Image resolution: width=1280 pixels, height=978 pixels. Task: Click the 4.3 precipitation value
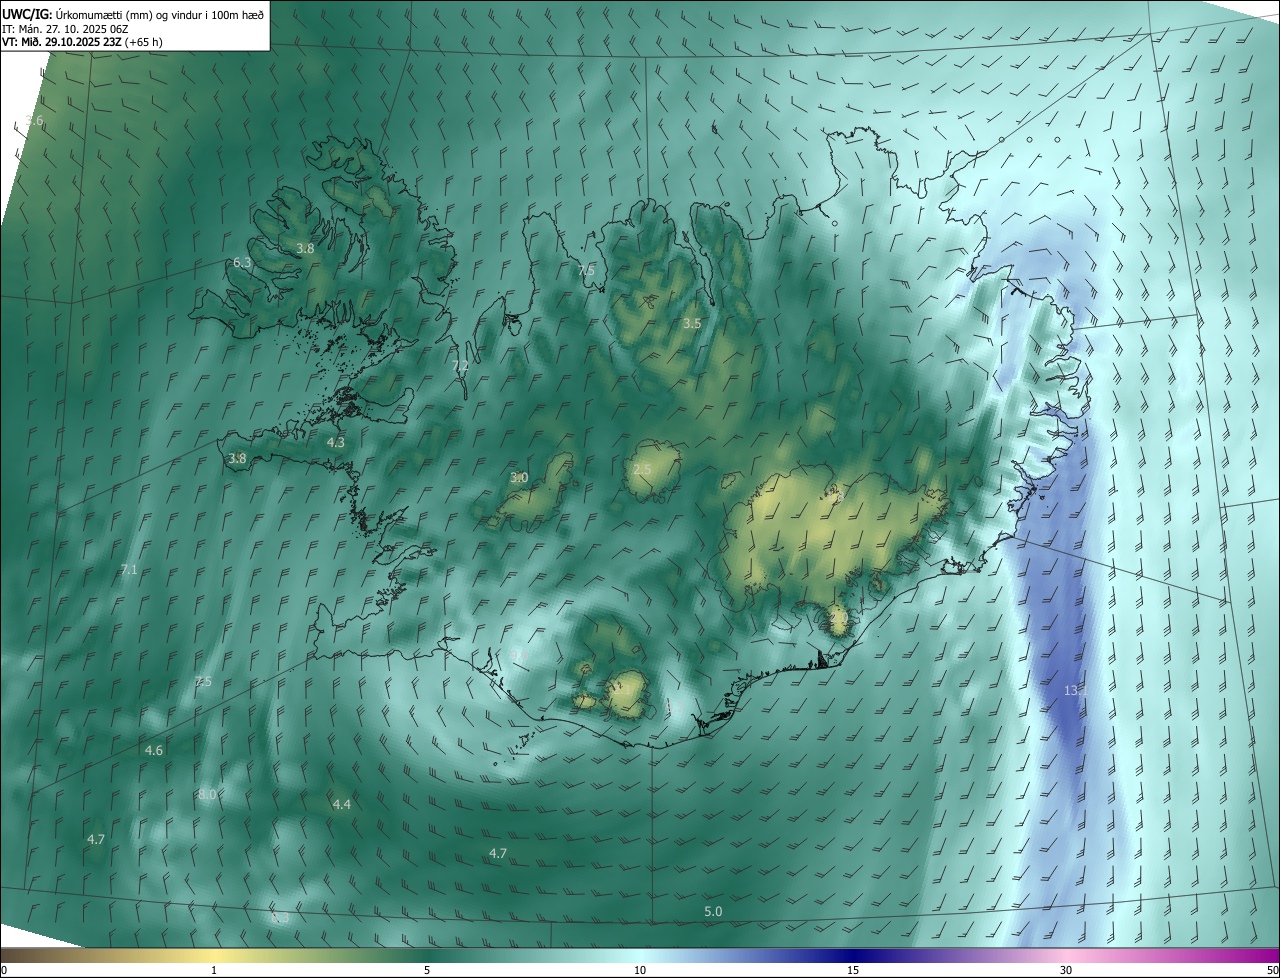click(x=336, y=442)
